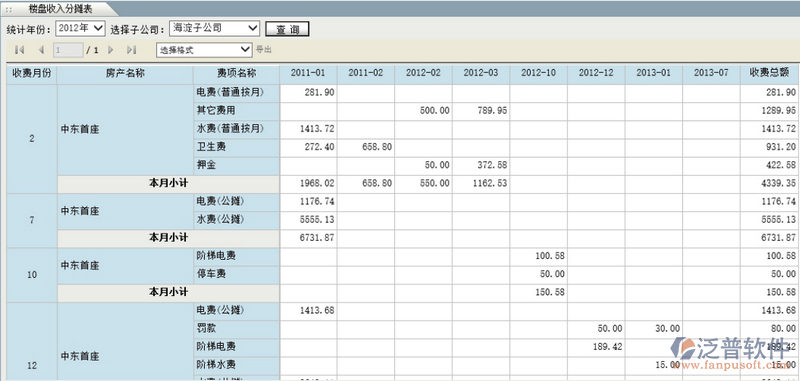Select the 2012-10 column header
This screenshot has width=800, height=381.
tap(538, 74)
